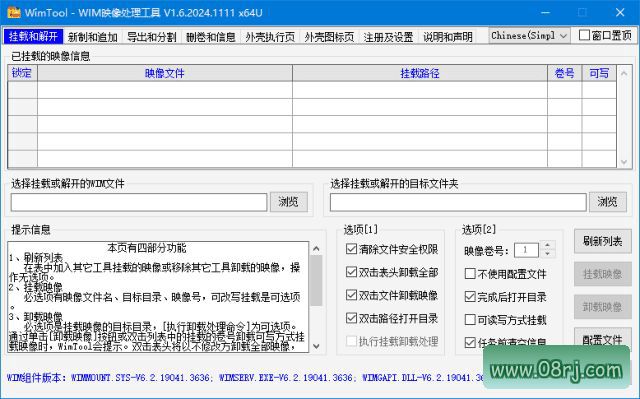The height and width of the screenshot is (399, 640).
Task: Open the 新制和追加 tab
Action: (93, 37)
